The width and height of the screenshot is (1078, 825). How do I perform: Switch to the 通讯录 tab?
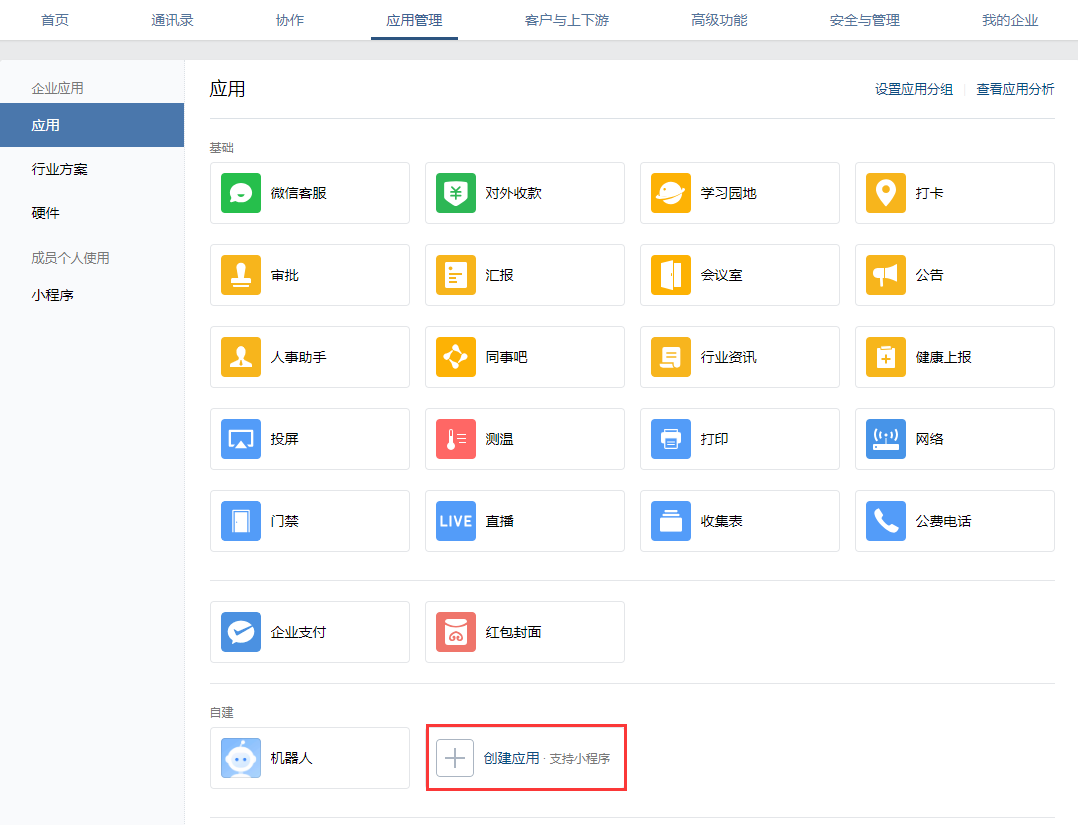click(x=172, y=20)
